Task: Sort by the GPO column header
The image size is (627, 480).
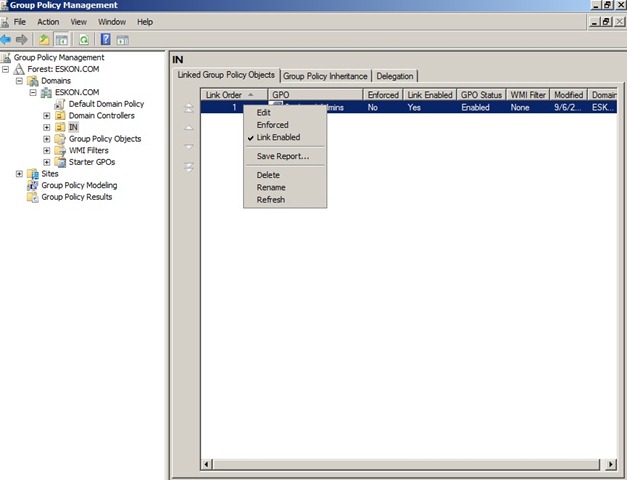Action: (x=315, y=95)
